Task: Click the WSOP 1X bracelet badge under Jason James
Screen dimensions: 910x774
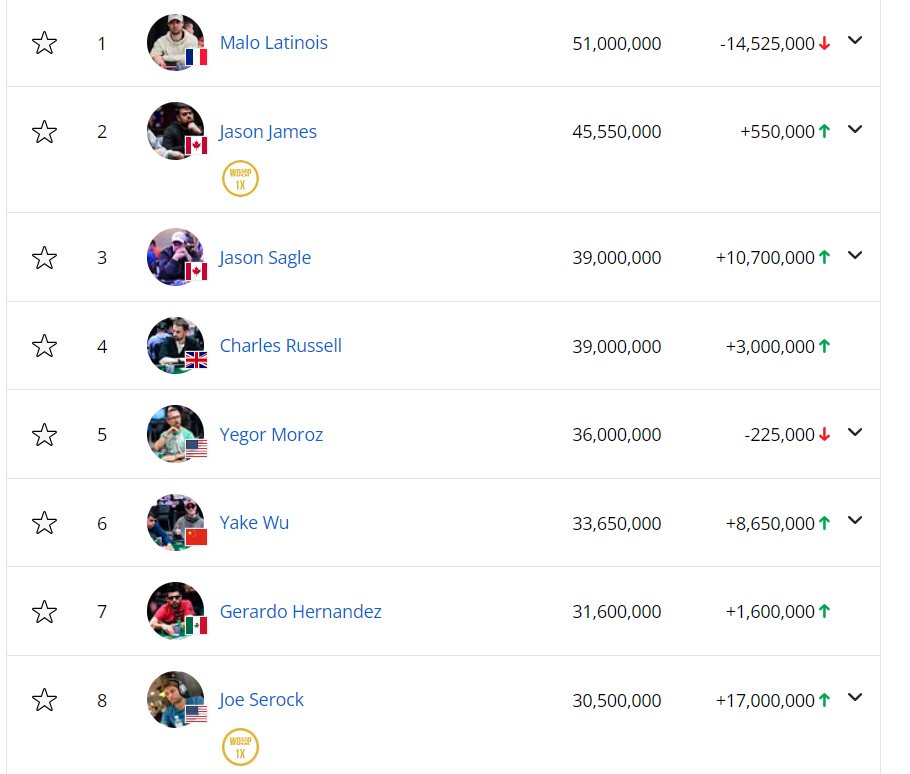Action: point(240,180)
